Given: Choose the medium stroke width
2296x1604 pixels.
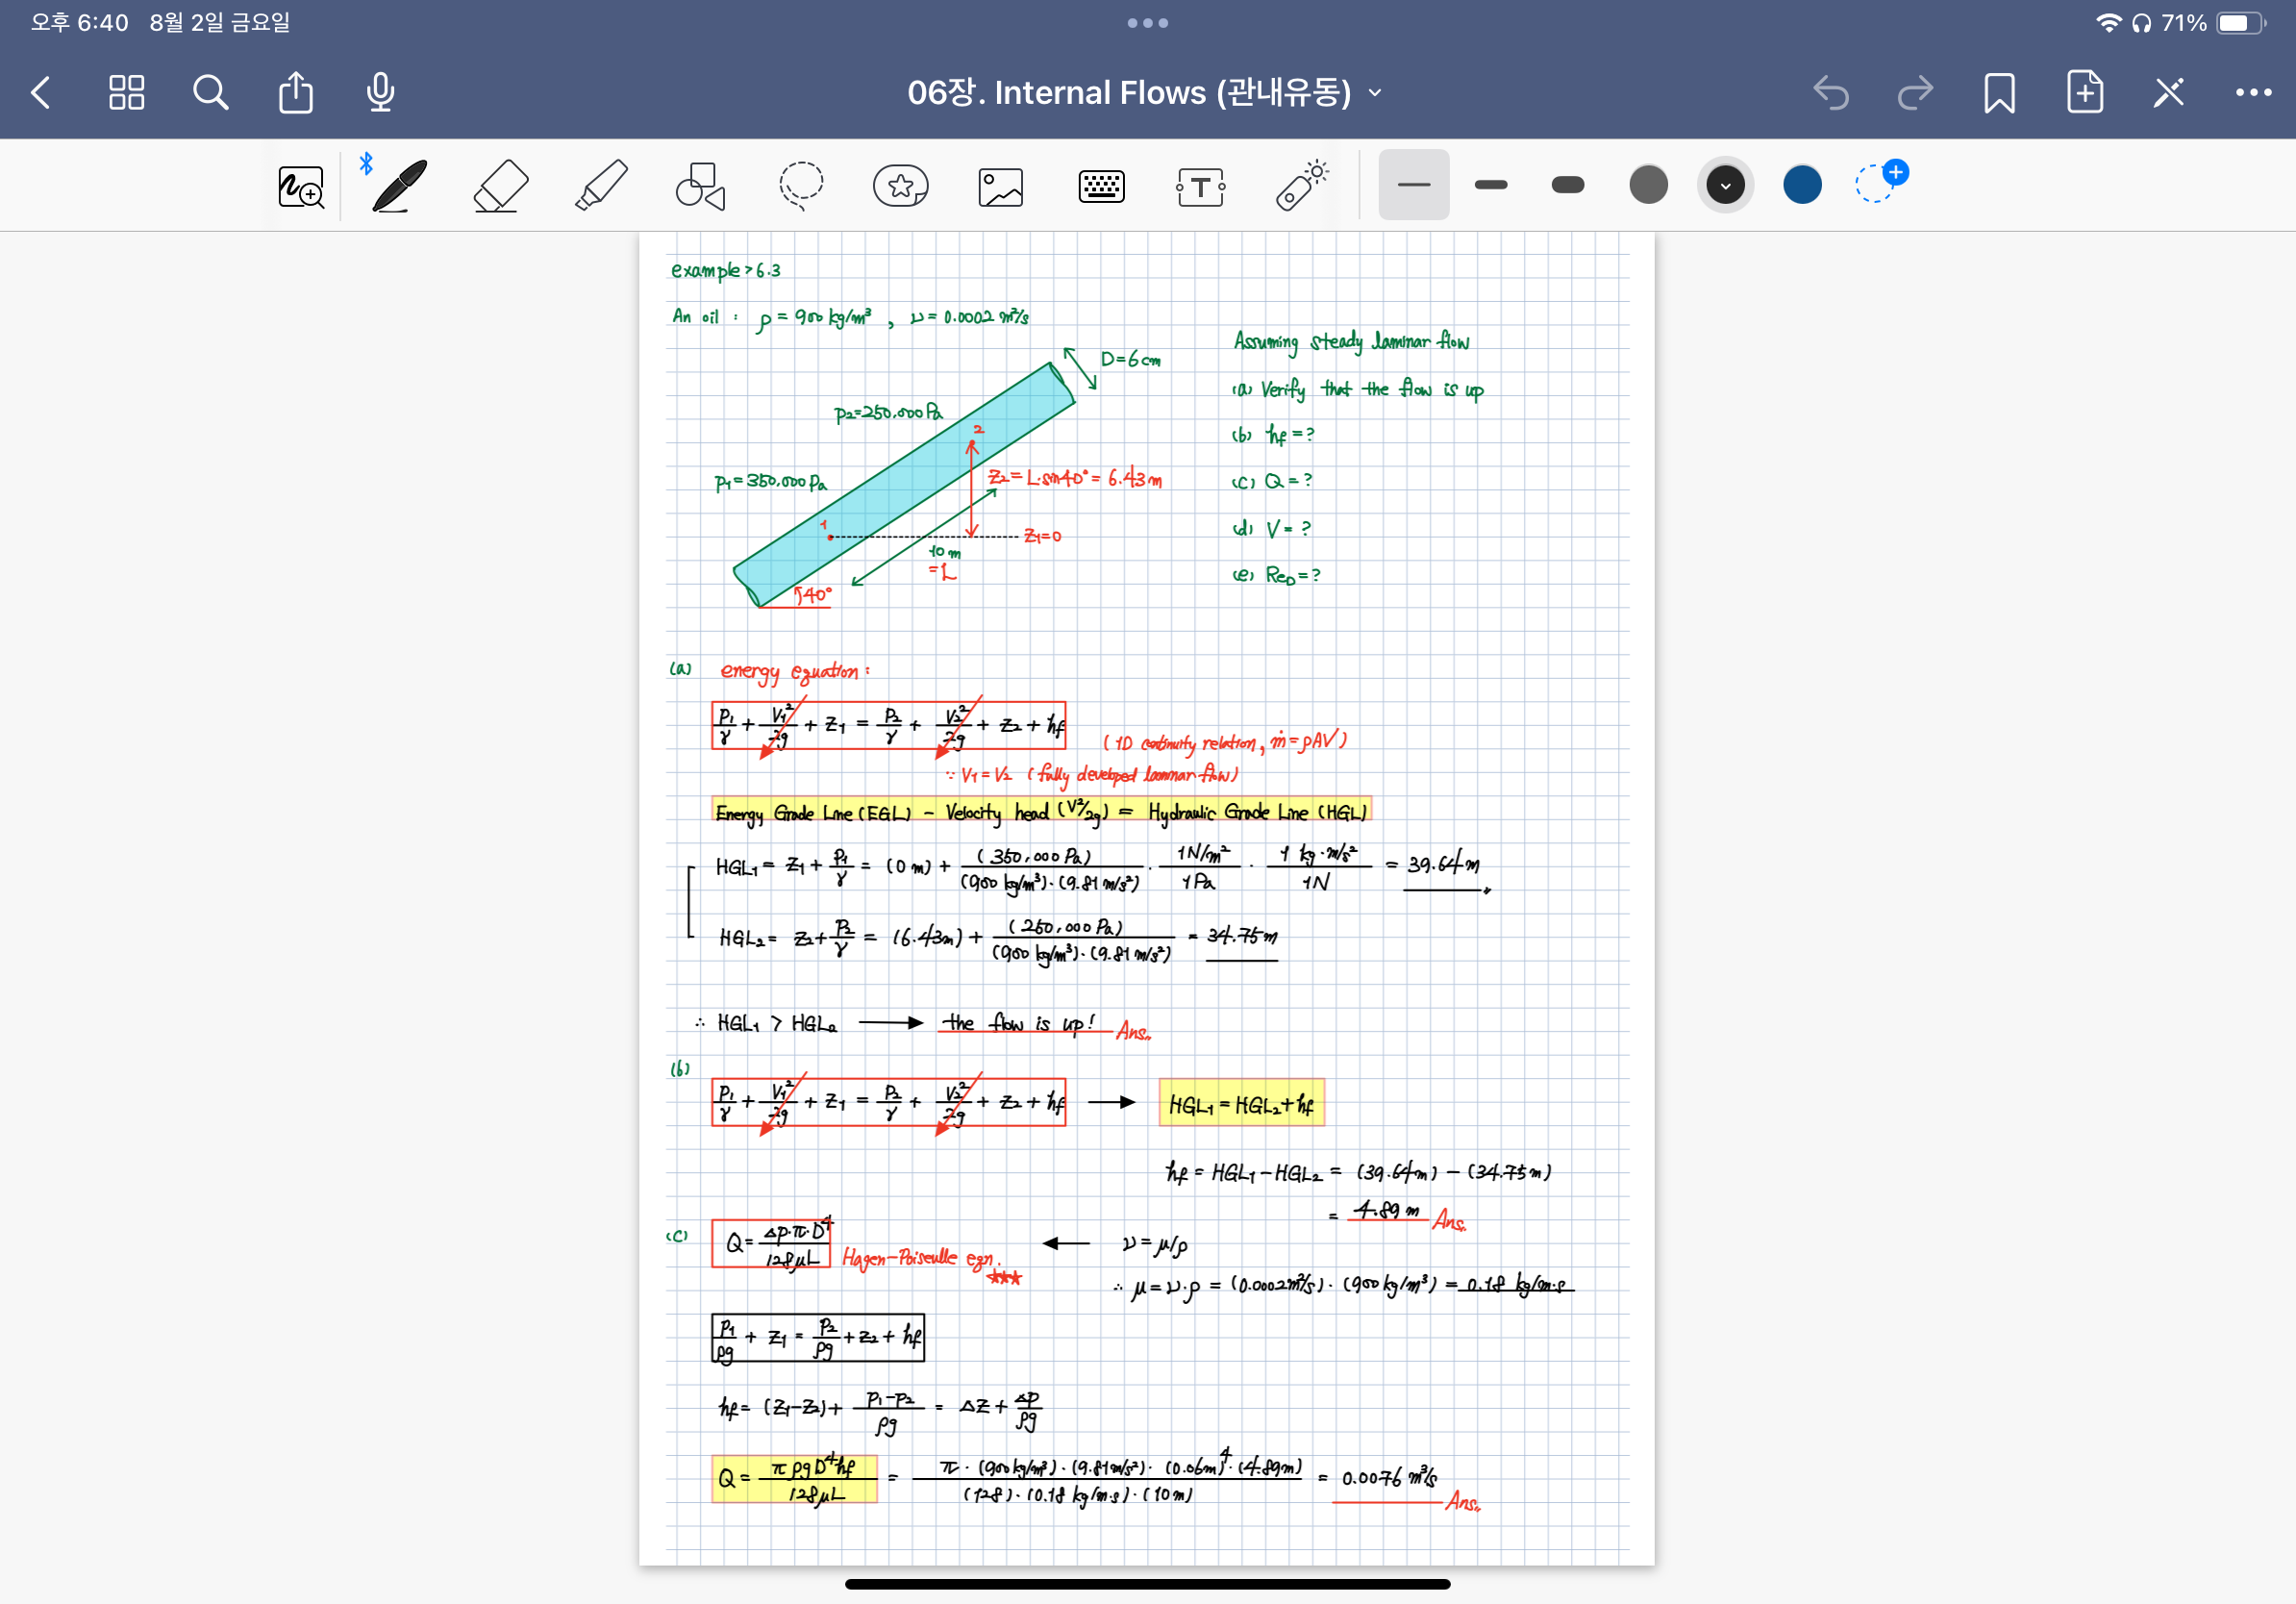Looking at the screenshot, I should tap(1490, 185).
